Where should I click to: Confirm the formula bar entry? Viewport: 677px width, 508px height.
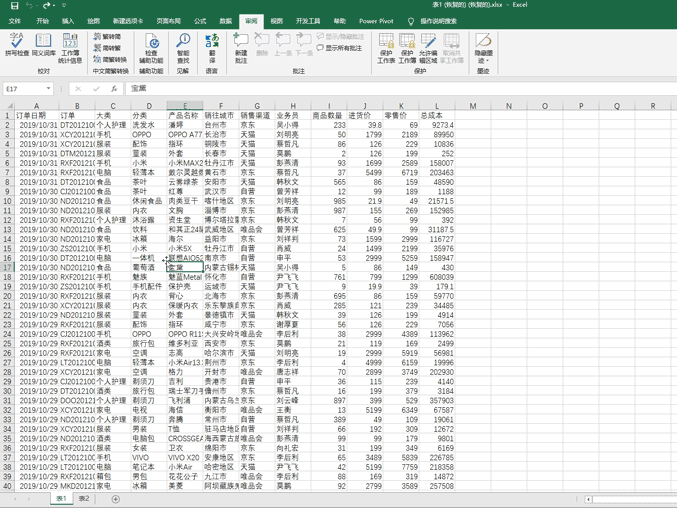(x=96, y=88)
